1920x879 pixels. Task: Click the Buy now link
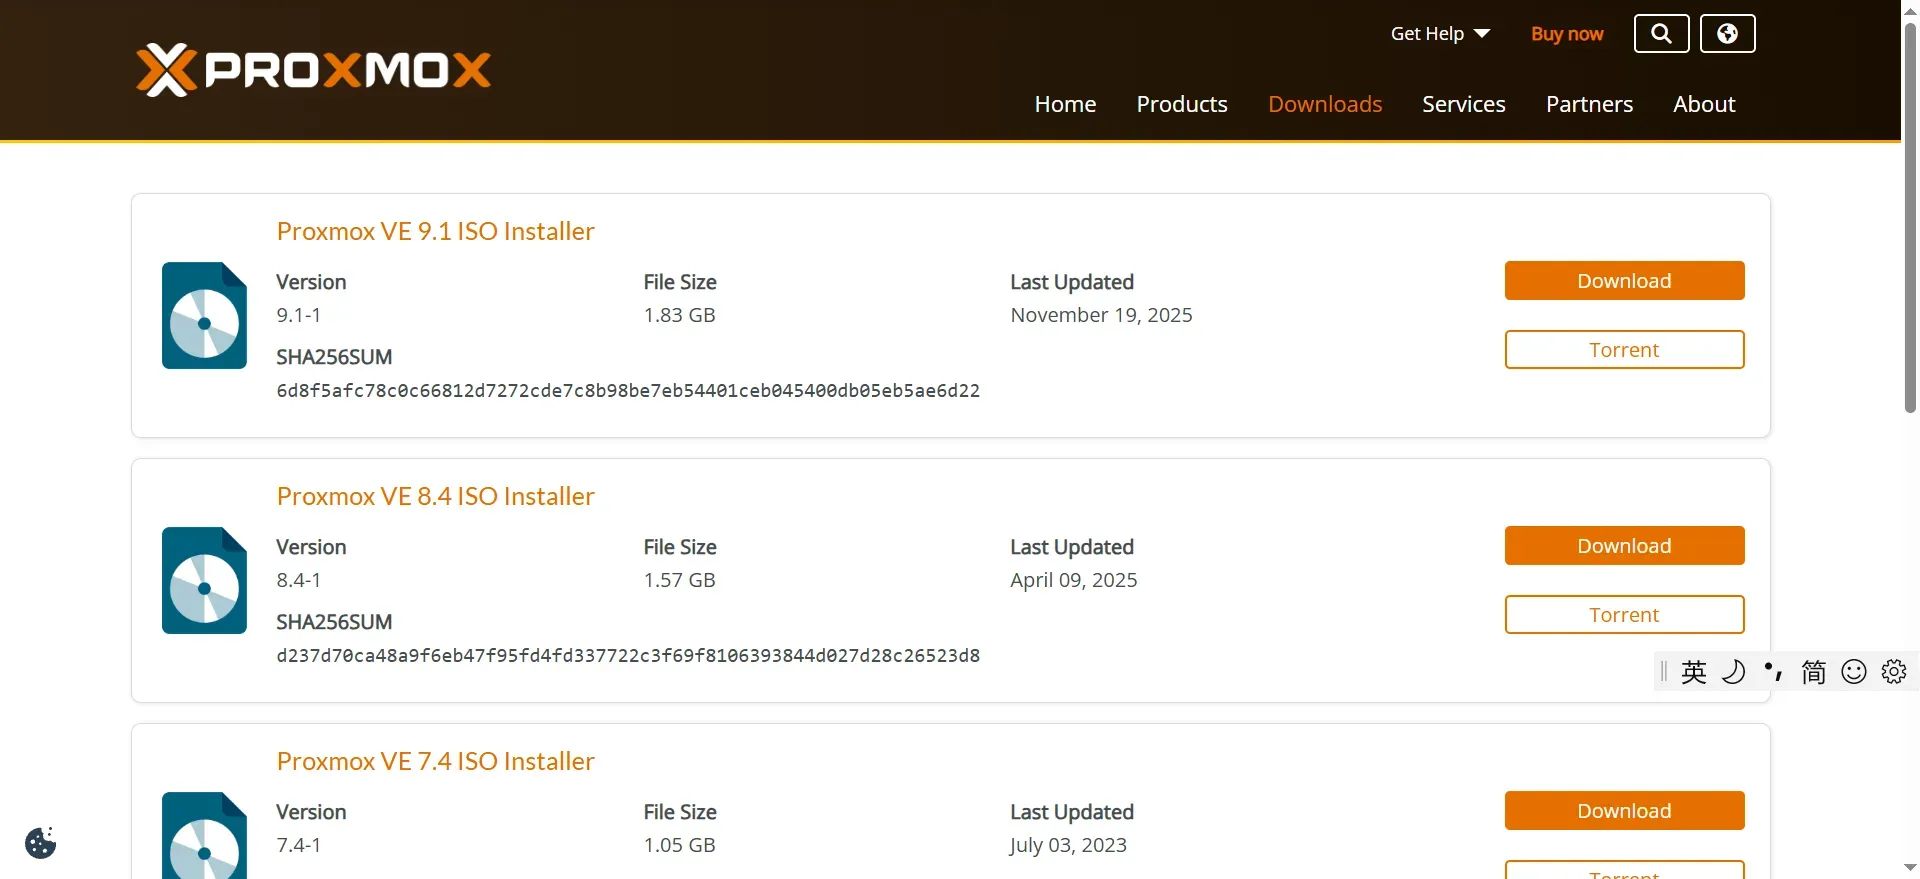click(1567, 34)
